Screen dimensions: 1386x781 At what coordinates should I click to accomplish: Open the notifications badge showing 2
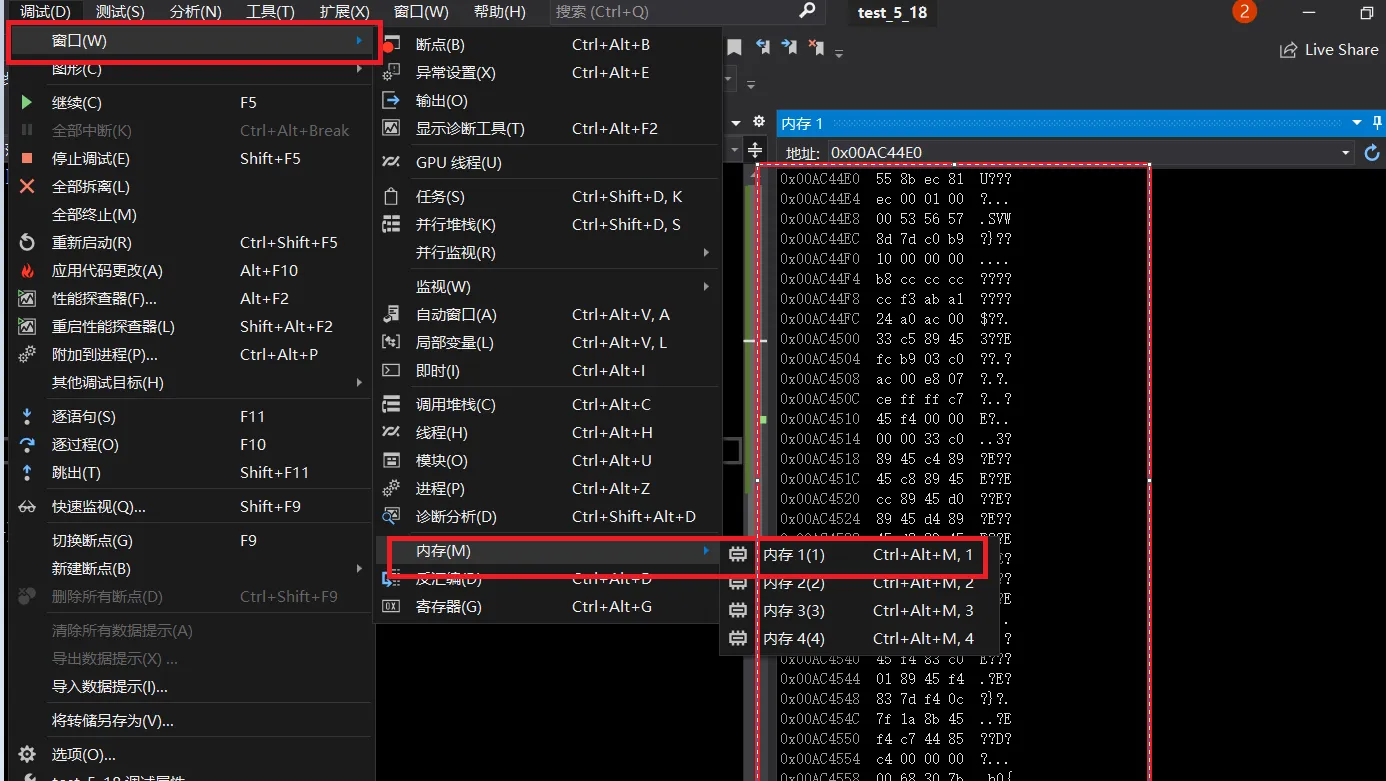1244,12
